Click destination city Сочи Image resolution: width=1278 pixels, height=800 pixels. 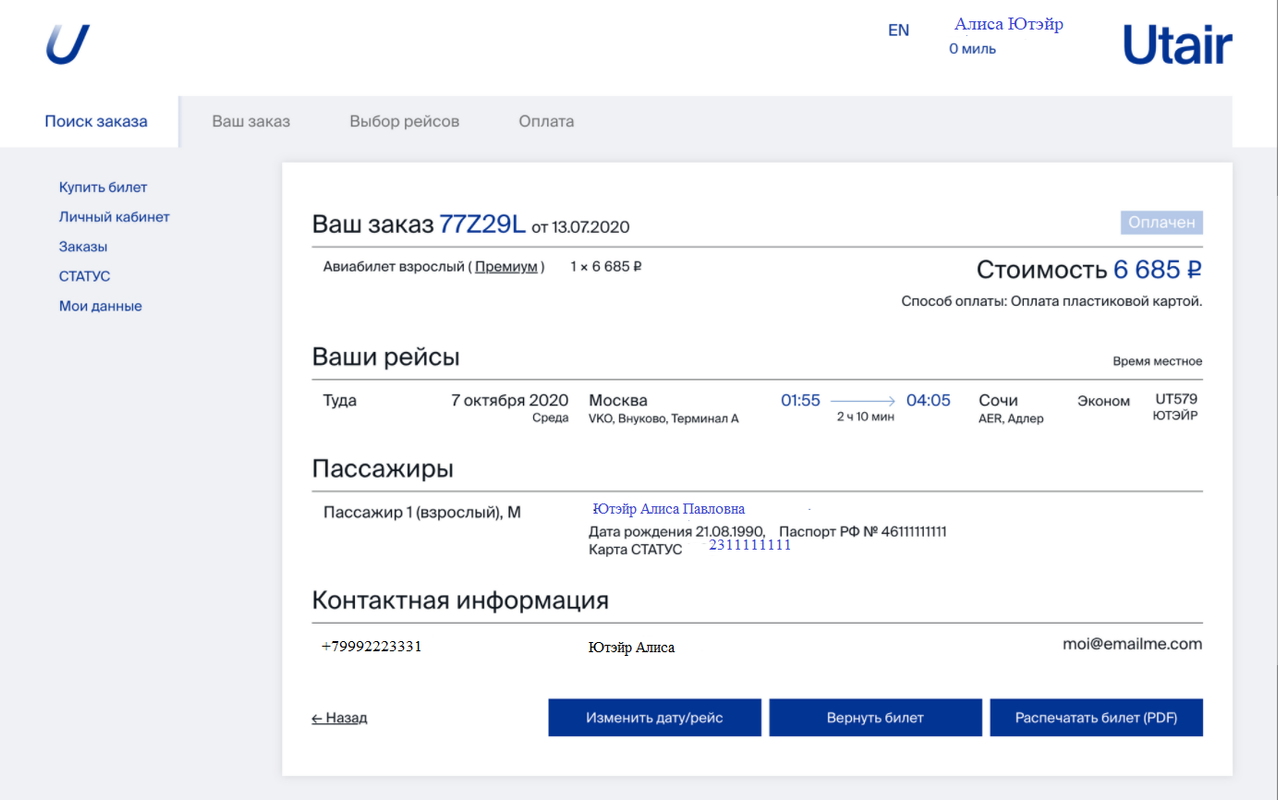pos(998,401)
